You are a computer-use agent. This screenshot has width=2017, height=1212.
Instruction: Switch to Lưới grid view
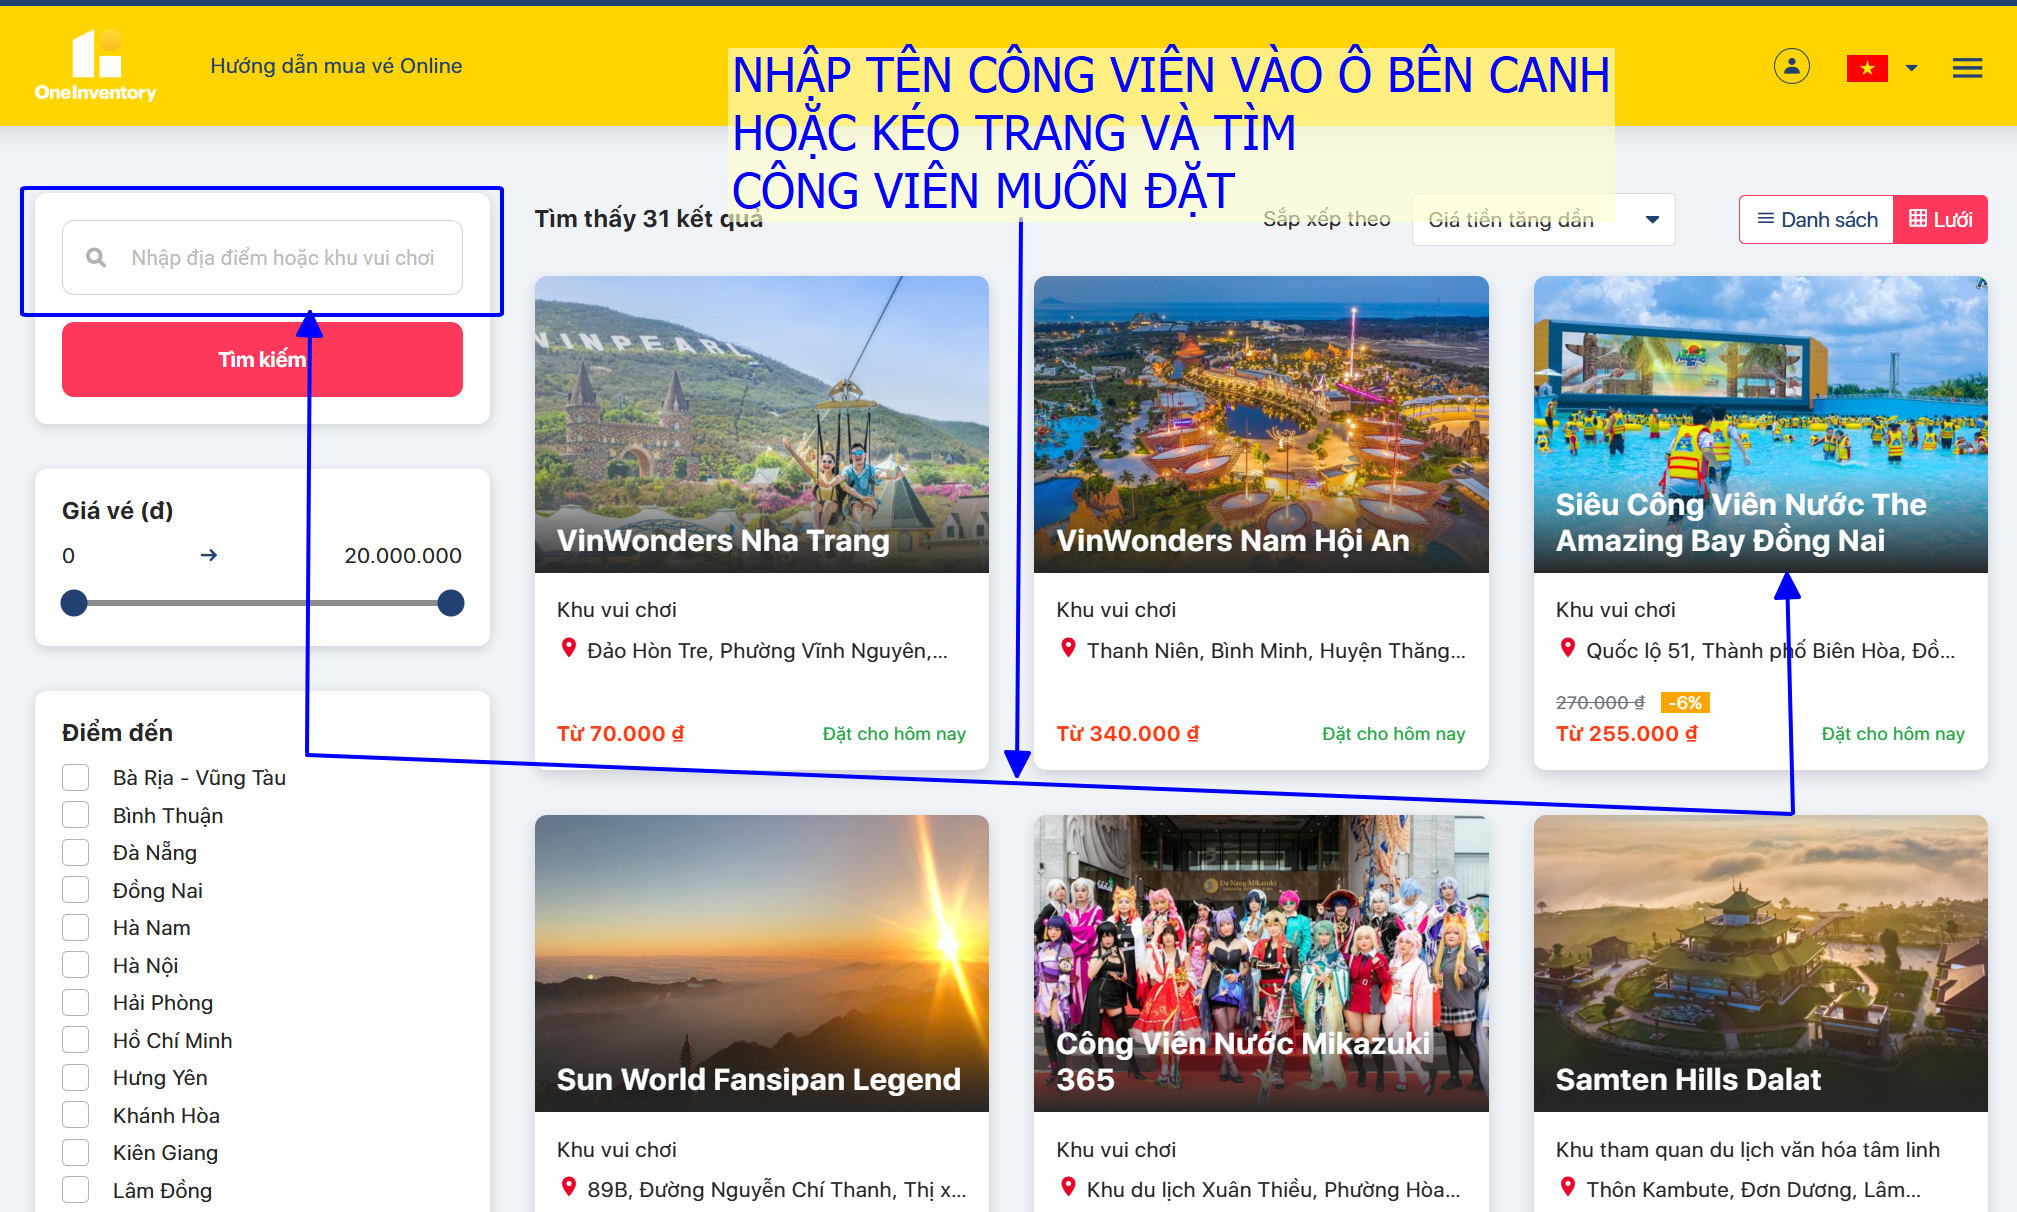point(1940,220)
